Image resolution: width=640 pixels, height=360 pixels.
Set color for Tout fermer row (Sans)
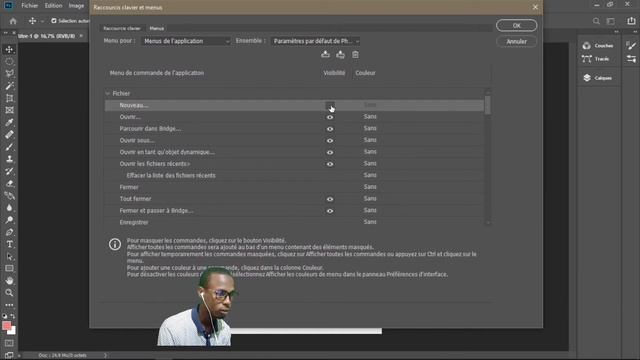point(370,199)
